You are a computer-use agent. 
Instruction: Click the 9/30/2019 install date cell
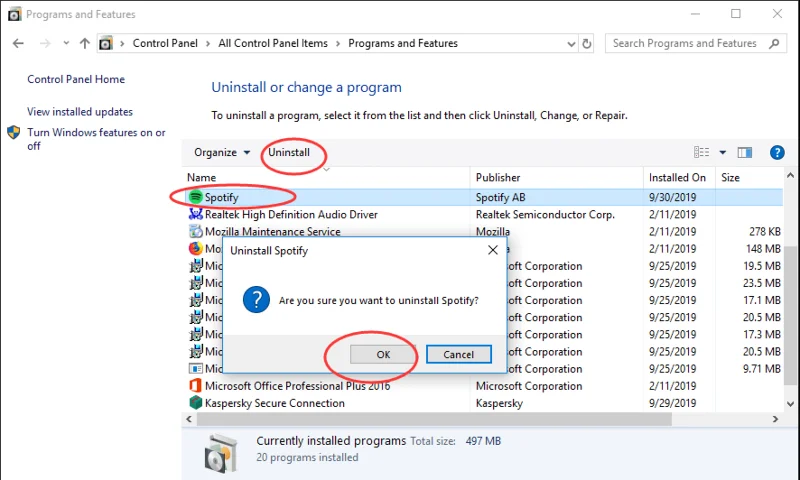tap(672, 197)
